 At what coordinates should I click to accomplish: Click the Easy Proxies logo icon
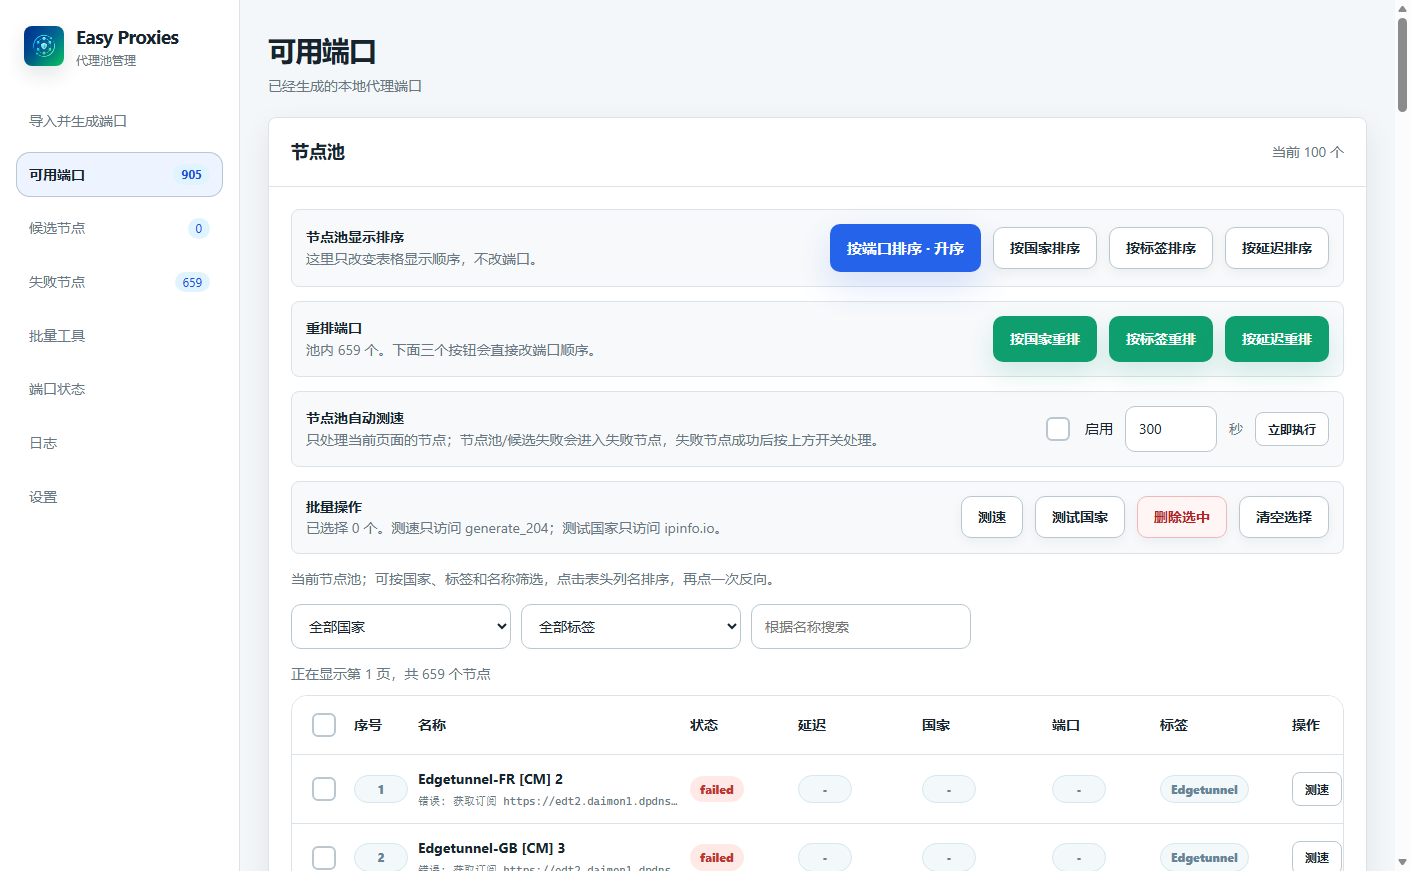point(44,46)
